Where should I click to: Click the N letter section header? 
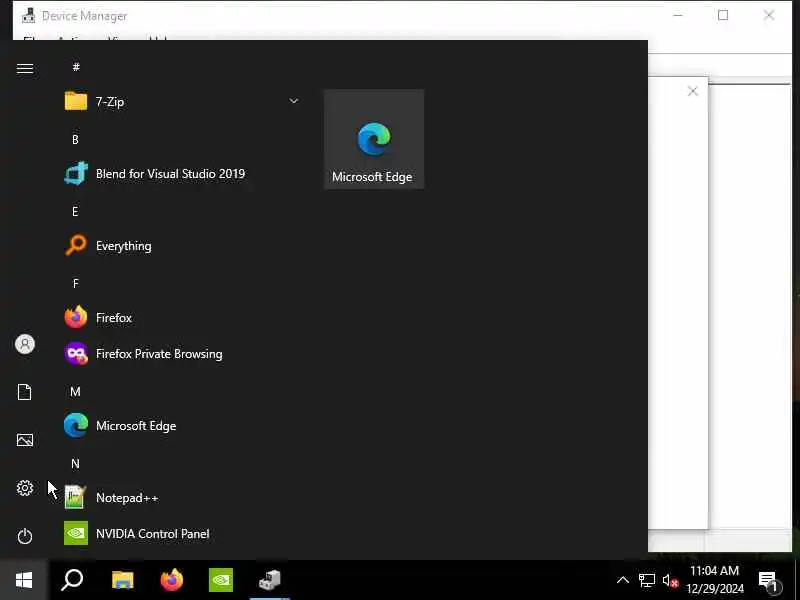[76, 464]
